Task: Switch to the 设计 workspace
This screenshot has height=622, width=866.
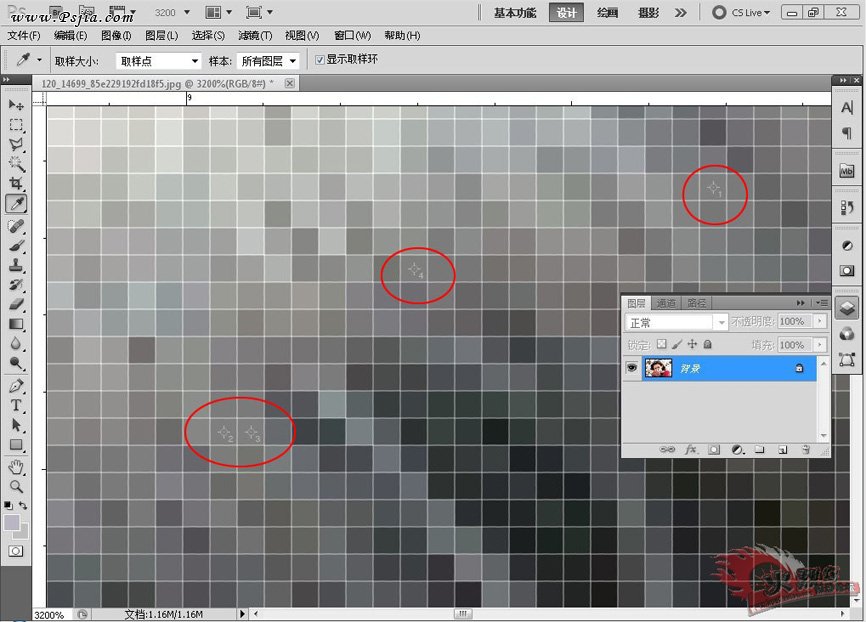Action: coord(566,13)
